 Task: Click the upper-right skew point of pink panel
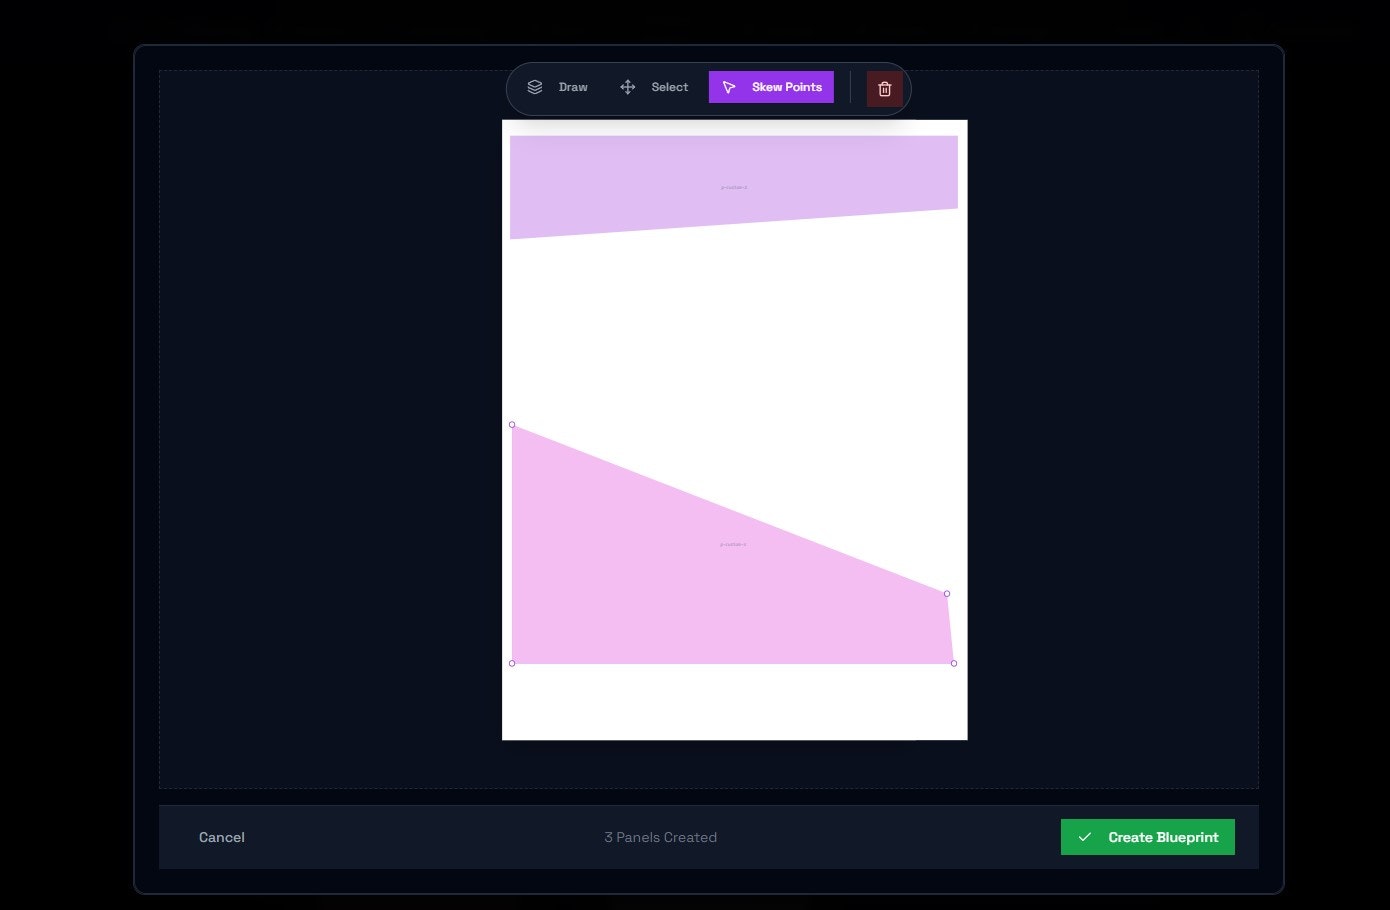coord(947,594)
